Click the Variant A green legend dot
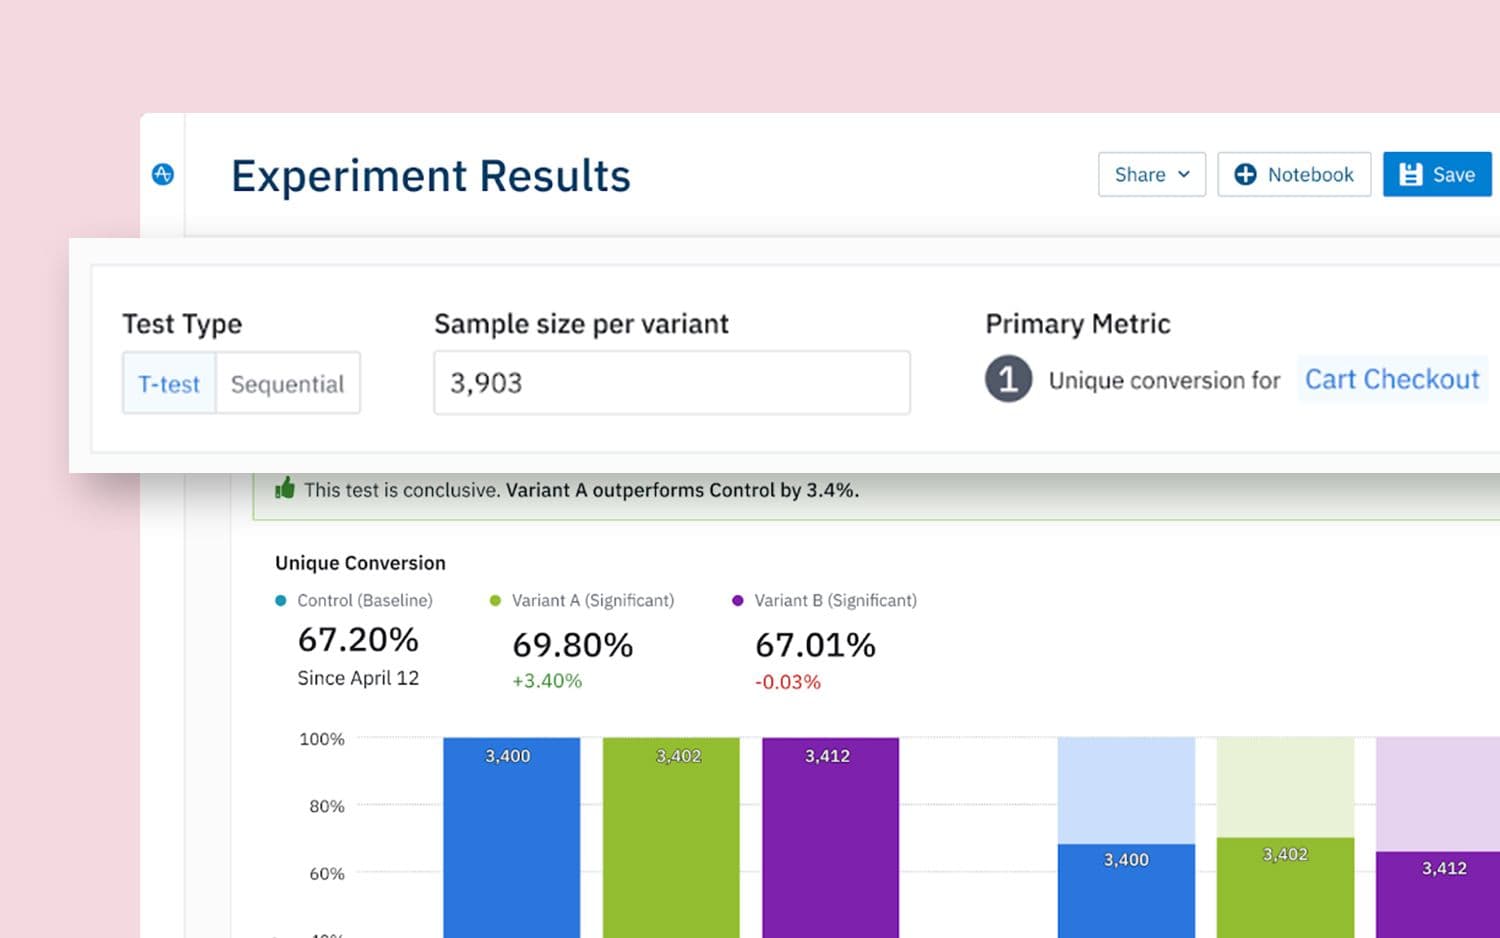The height and width of the screenshot is (938, 1500). [495, 600]
